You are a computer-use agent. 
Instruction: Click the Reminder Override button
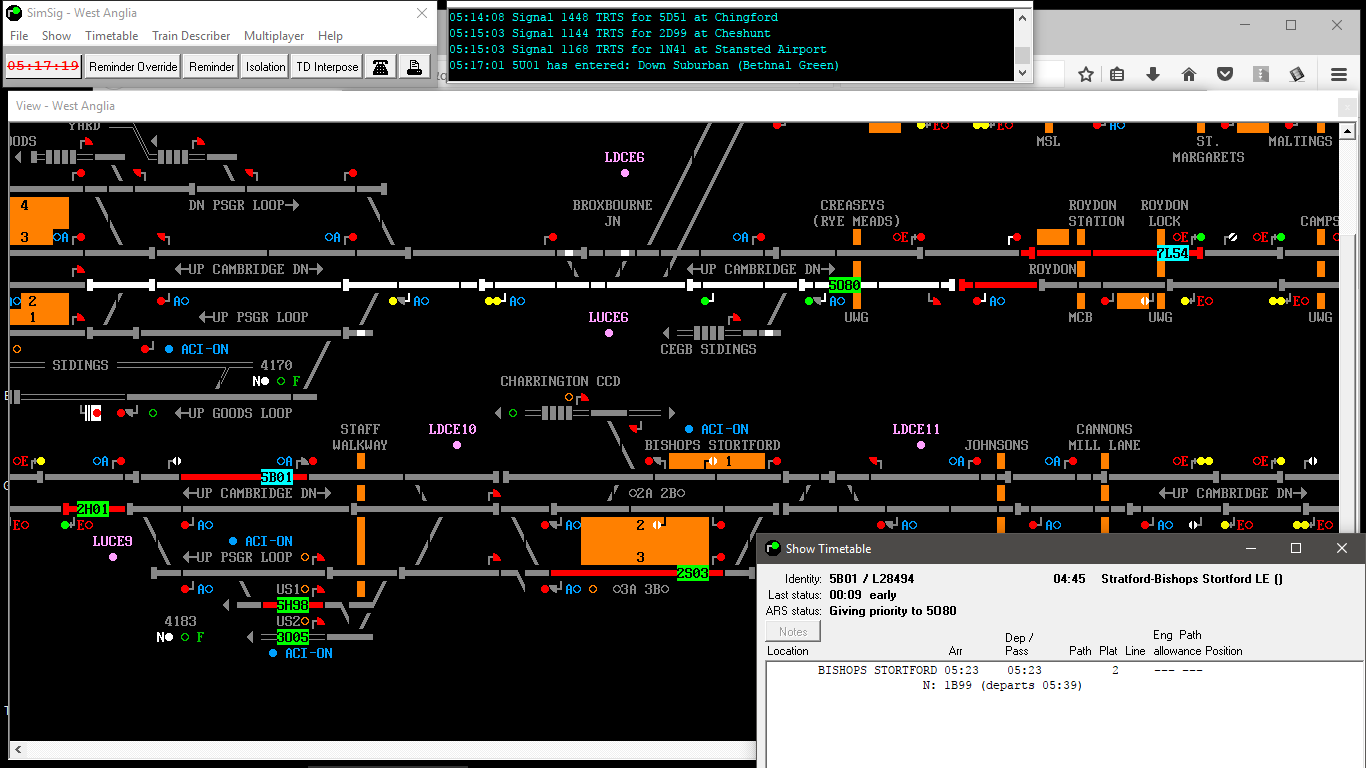[x=133, y=67]
